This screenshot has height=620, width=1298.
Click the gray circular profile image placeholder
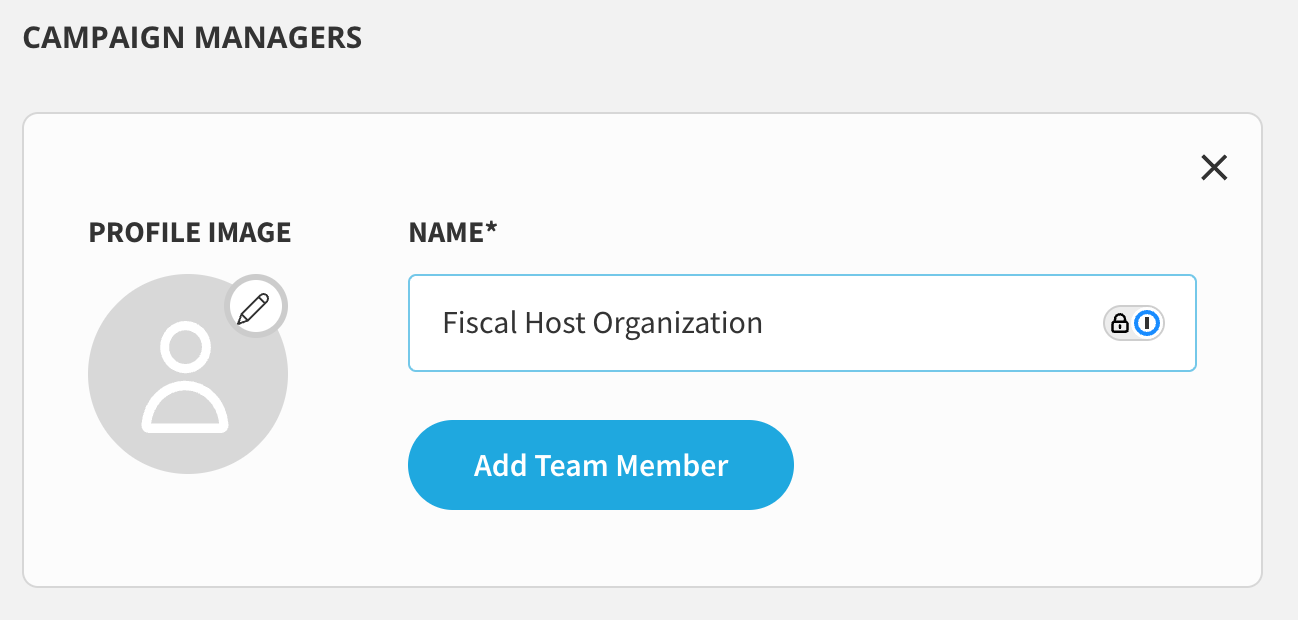pyautogui.click(x=188, y=374)
